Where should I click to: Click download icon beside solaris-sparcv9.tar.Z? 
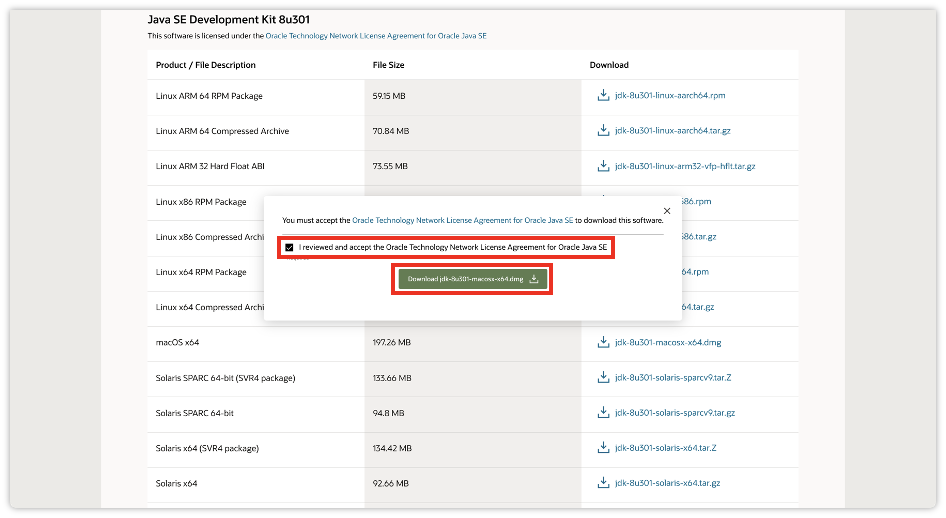click(603, 377)
